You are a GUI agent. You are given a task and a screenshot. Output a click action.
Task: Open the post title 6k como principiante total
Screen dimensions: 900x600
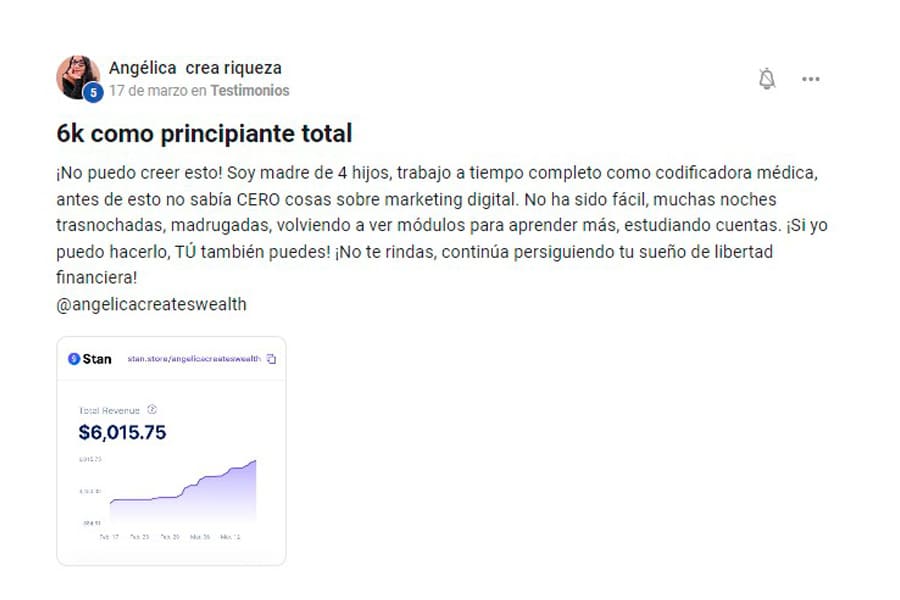point(204,133)
